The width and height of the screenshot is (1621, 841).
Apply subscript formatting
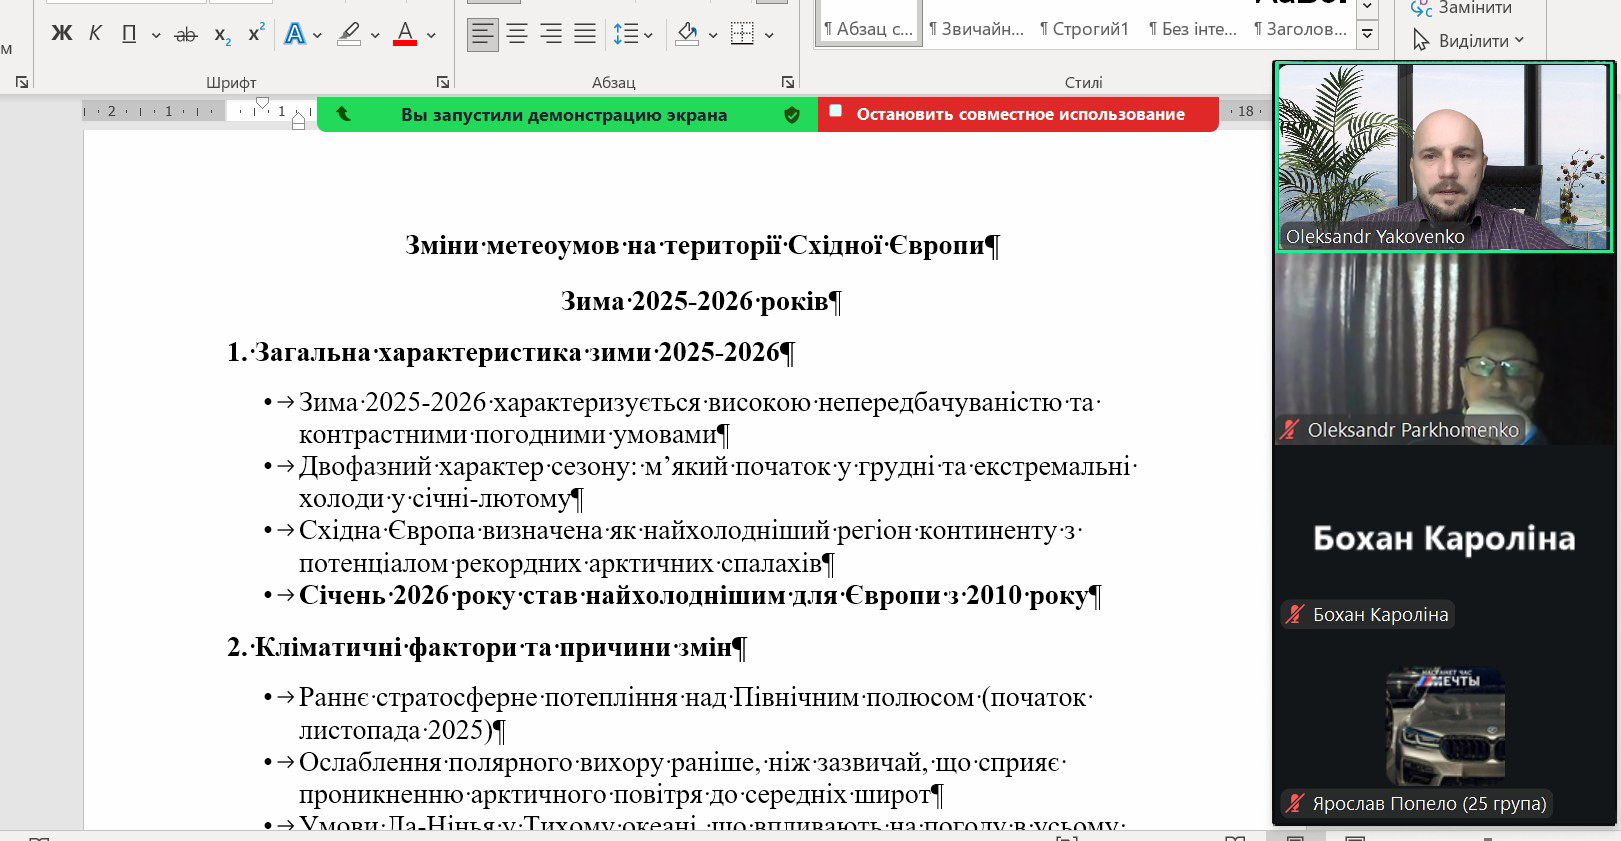point(222,35)
